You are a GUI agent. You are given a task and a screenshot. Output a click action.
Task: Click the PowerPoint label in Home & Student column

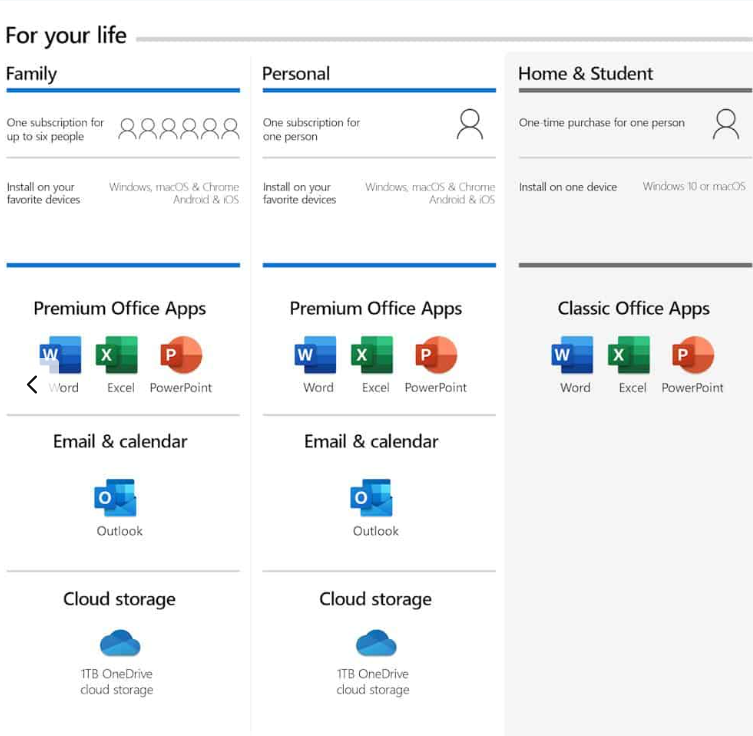coord(692,388)
